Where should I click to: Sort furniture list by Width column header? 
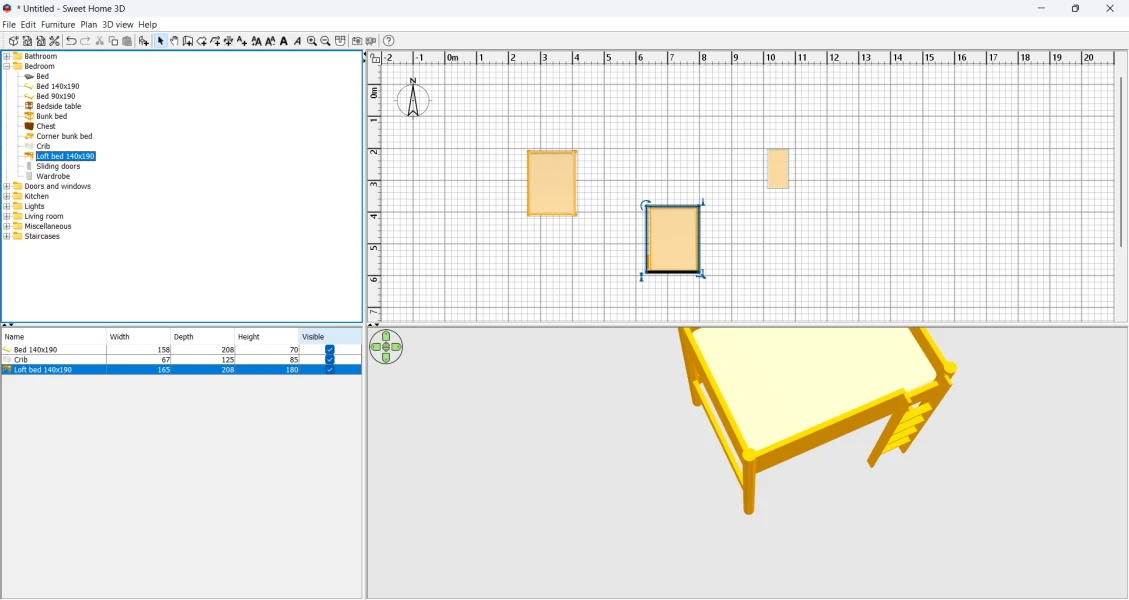[x=138, y=337]
